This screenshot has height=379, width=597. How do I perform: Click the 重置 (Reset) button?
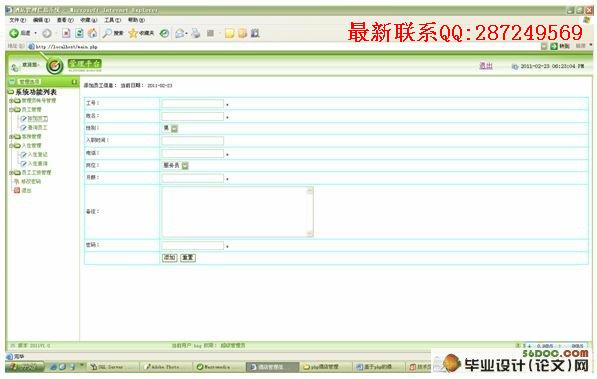click(x=188, y=258)
